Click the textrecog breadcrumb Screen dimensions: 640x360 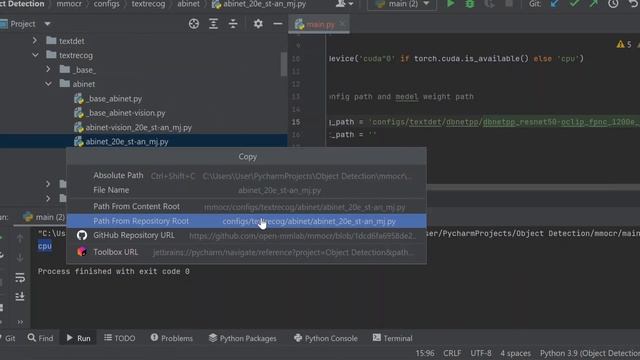(x=148, y=4)
